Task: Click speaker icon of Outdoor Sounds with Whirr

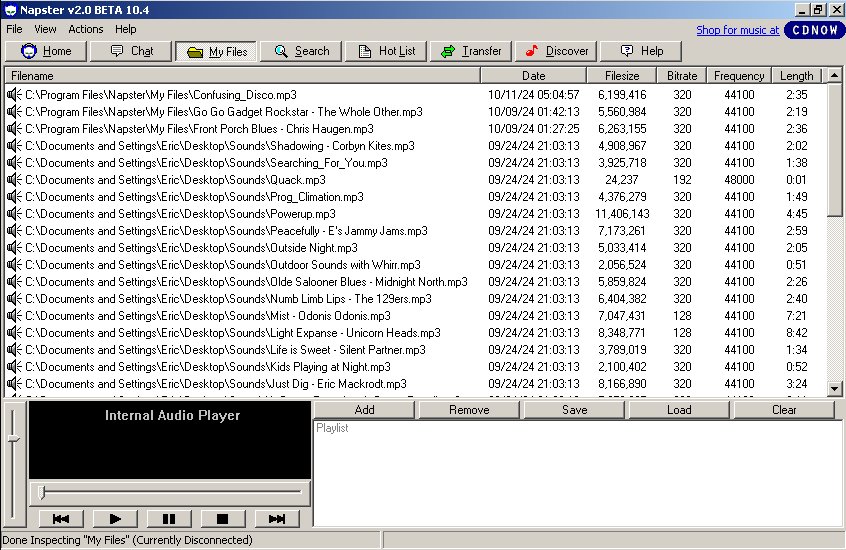Action: [15, 265]
